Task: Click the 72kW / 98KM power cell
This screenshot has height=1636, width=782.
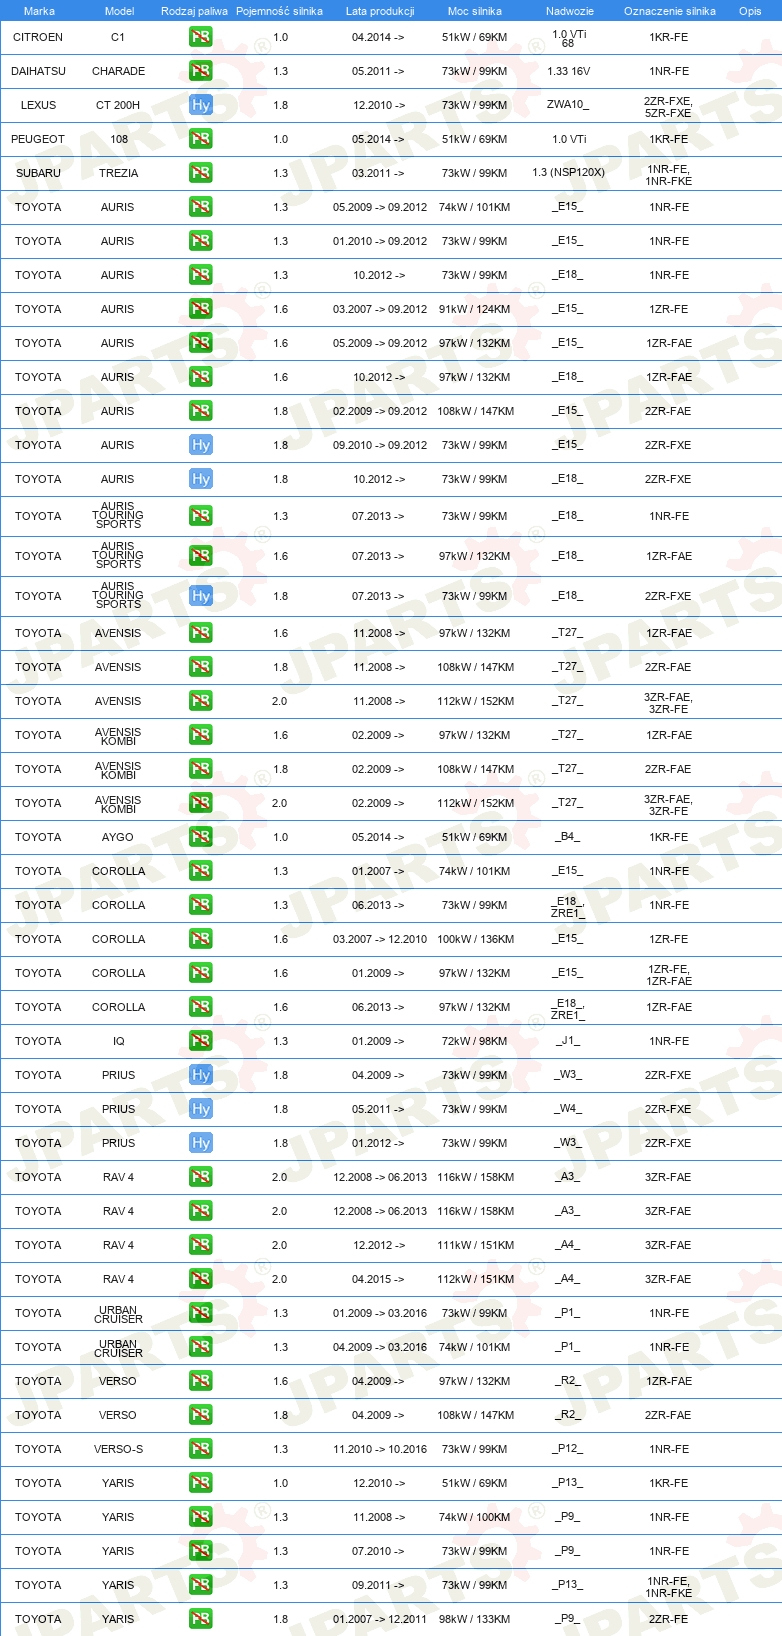Action: point(475,1041)
